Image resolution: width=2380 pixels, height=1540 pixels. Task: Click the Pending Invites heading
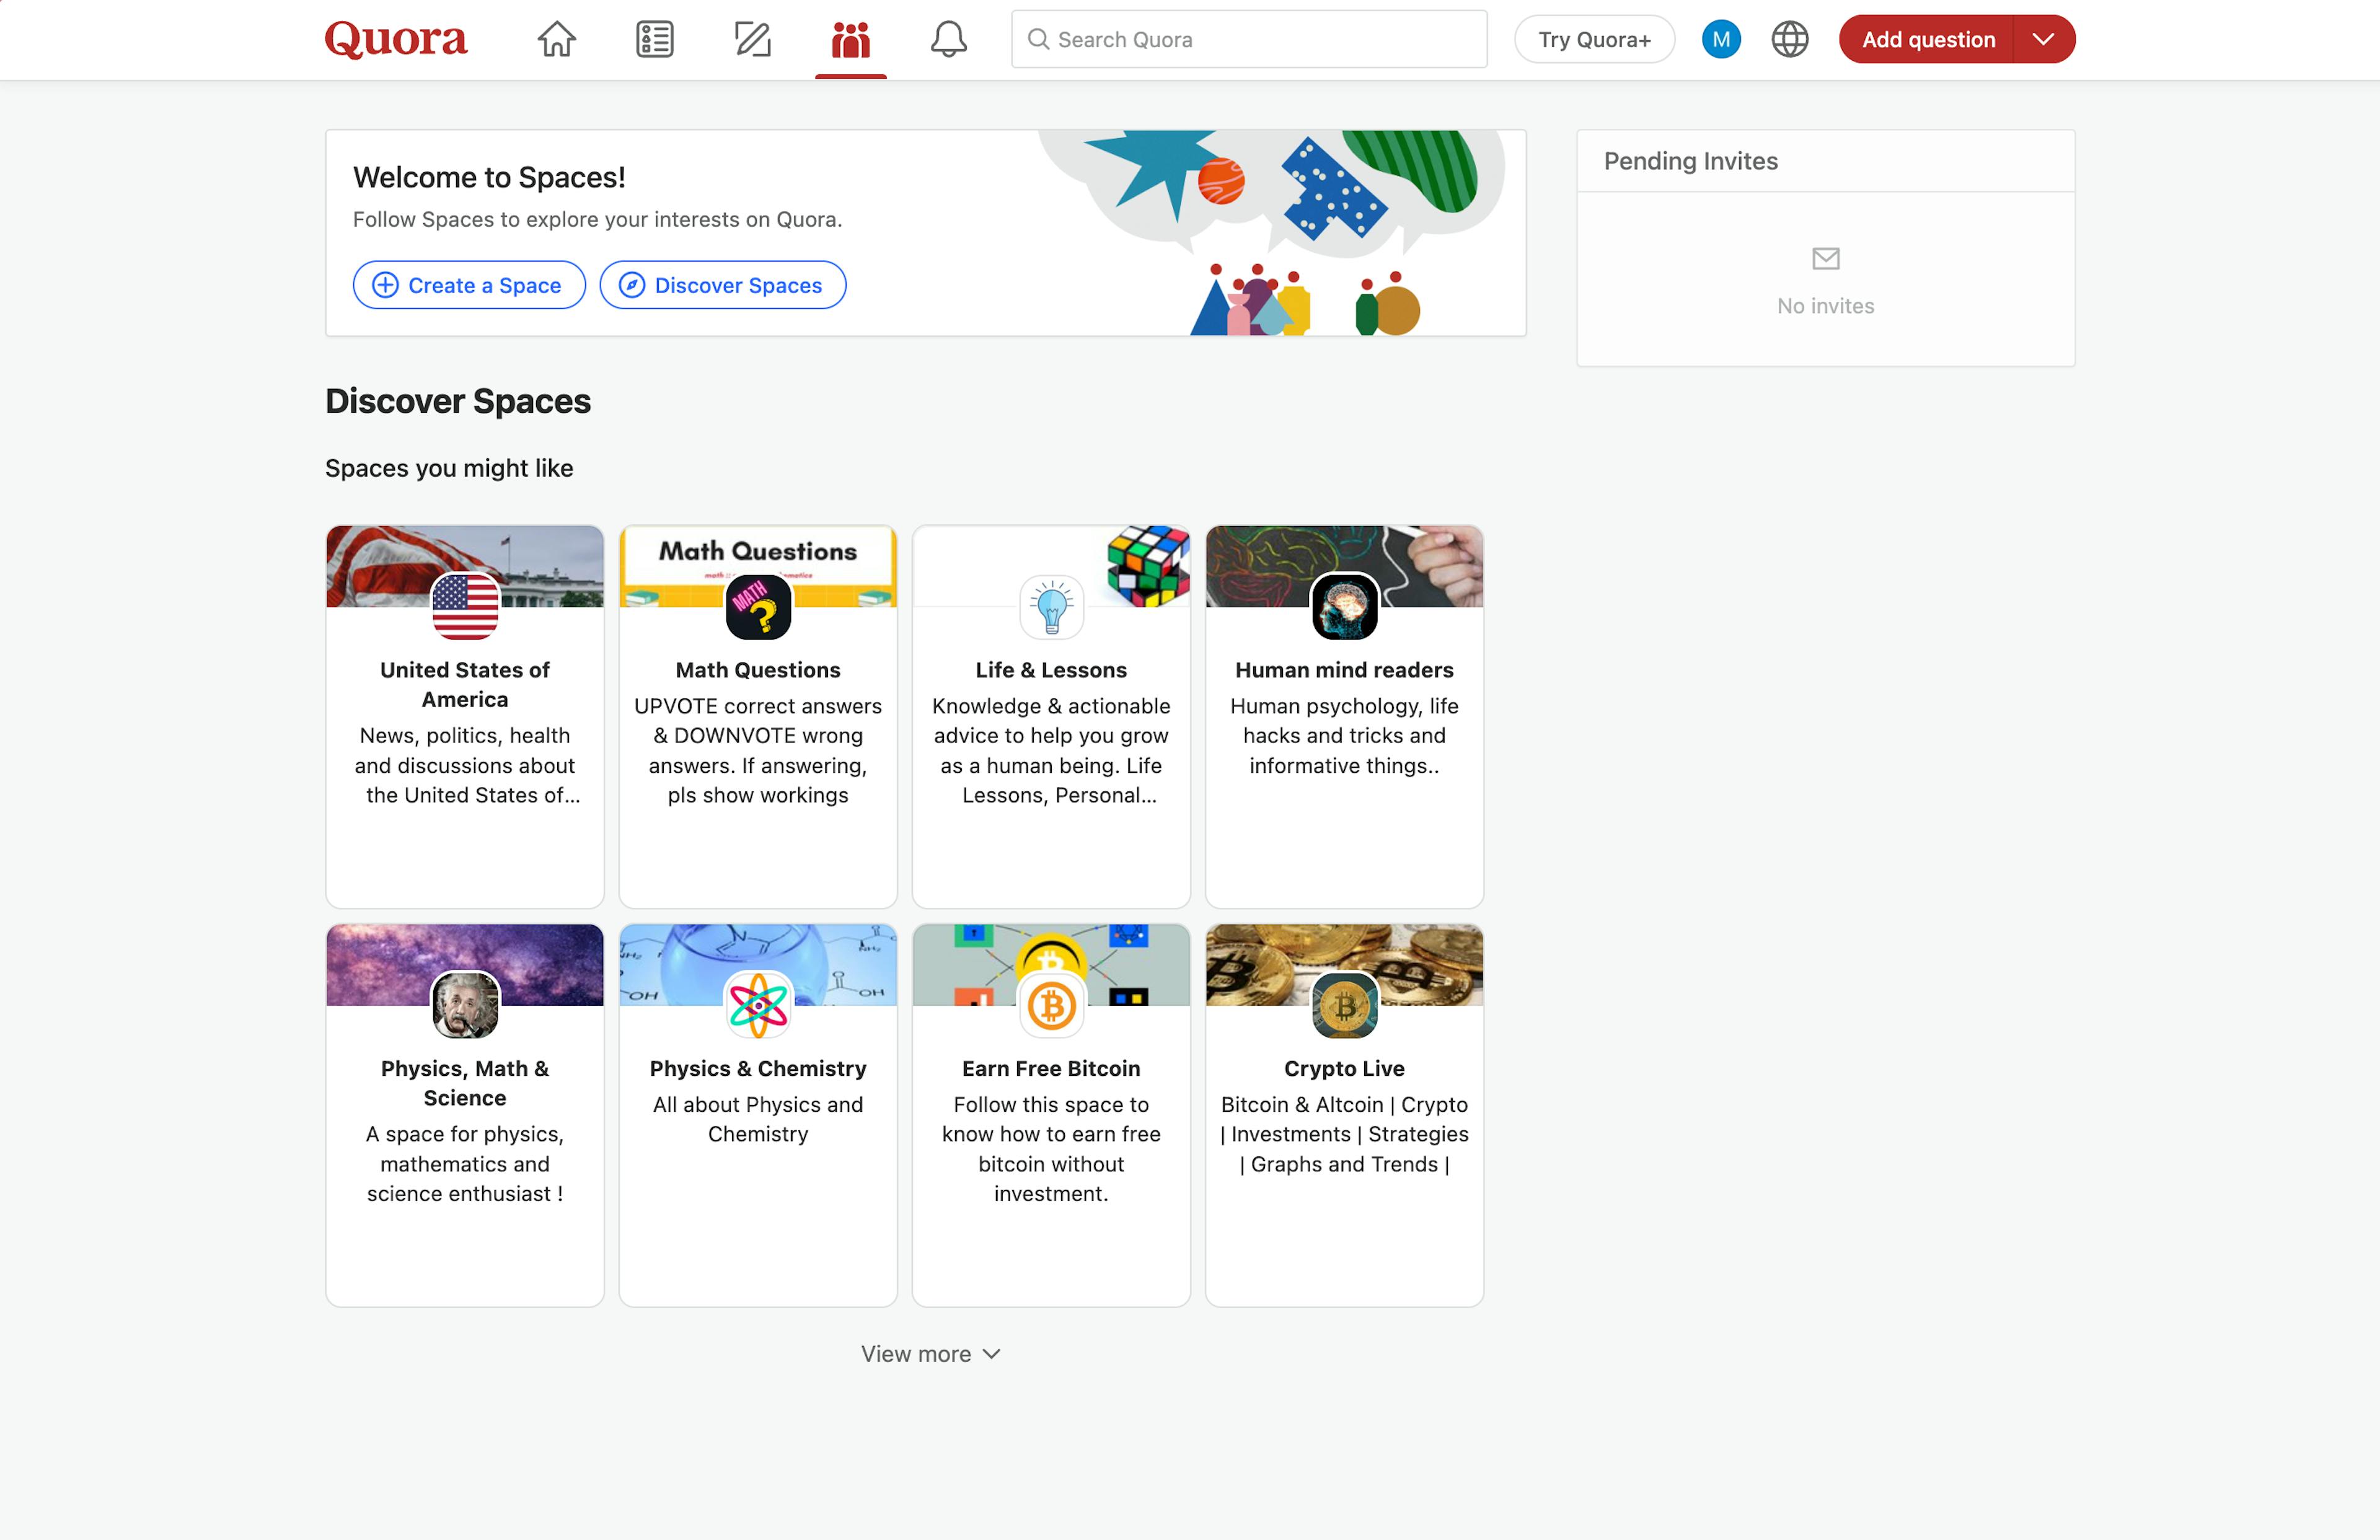point(1690,161)
